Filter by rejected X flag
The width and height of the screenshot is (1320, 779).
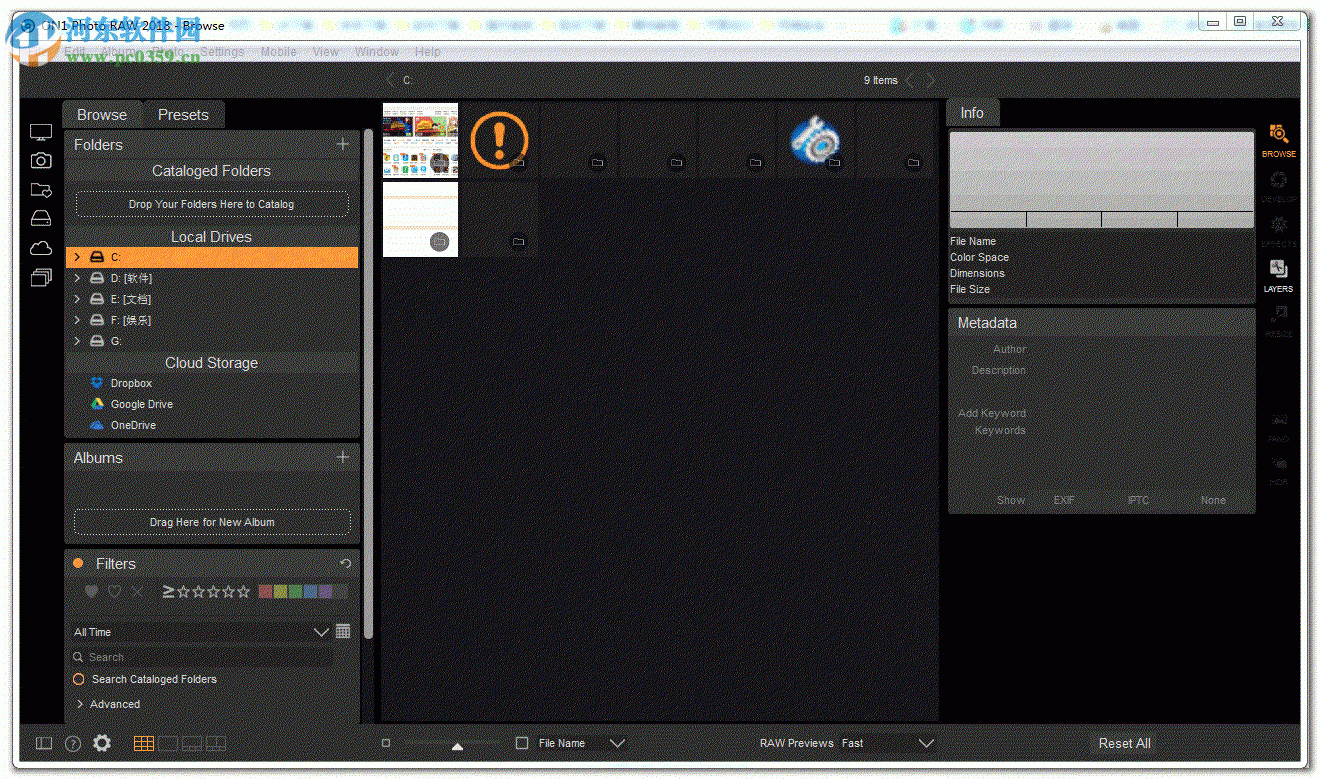click(x=137, y=591)
